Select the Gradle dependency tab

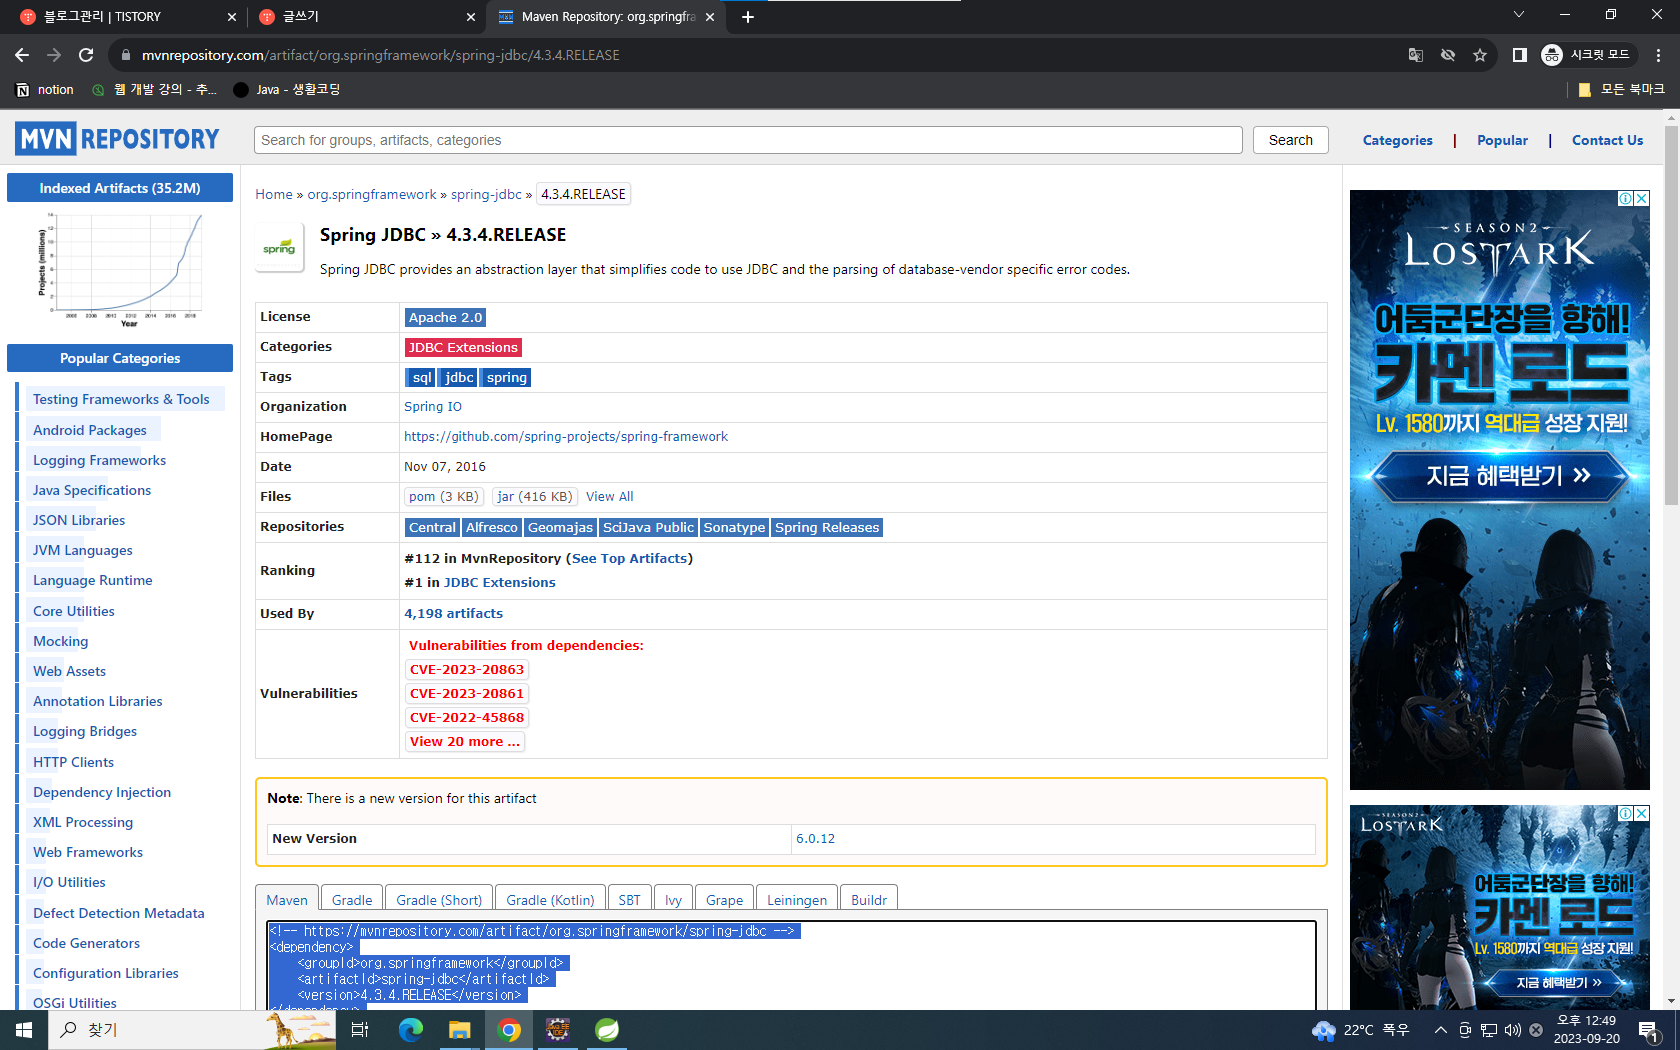(352, 900)
